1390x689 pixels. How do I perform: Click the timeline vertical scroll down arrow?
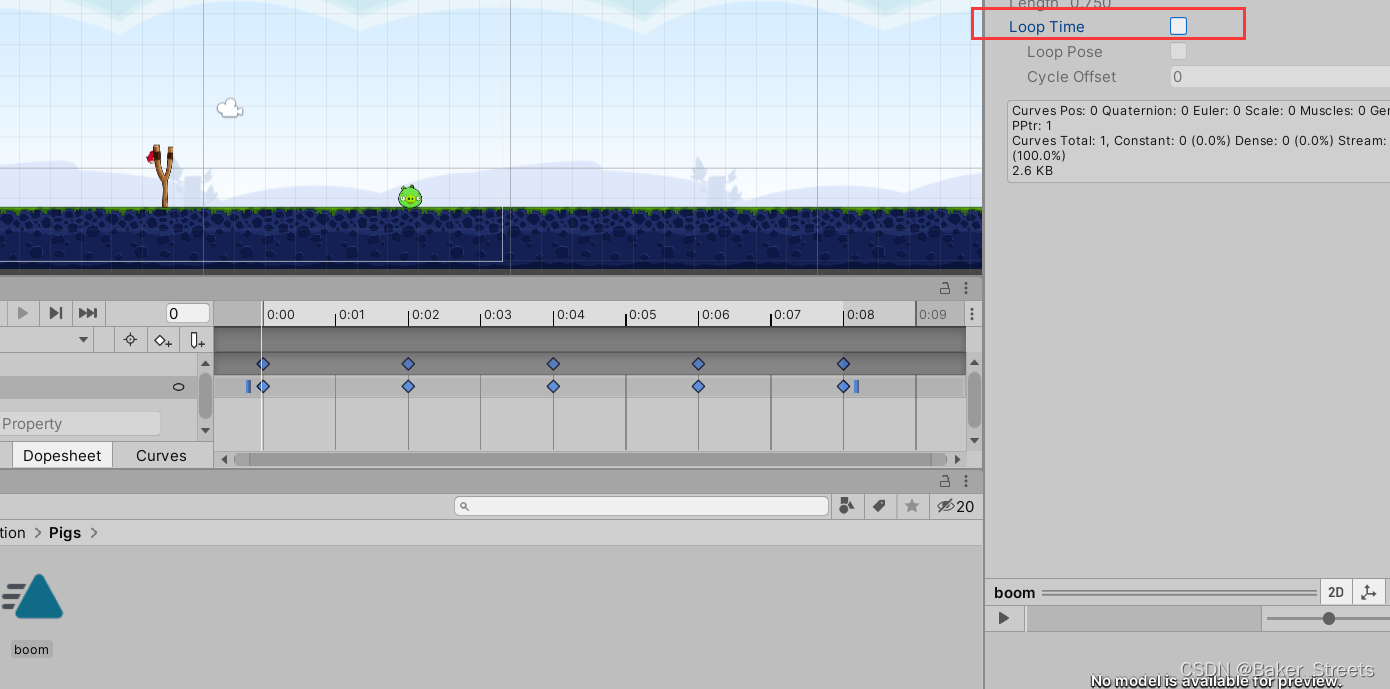pyautogui.click(x=974, y=440)
